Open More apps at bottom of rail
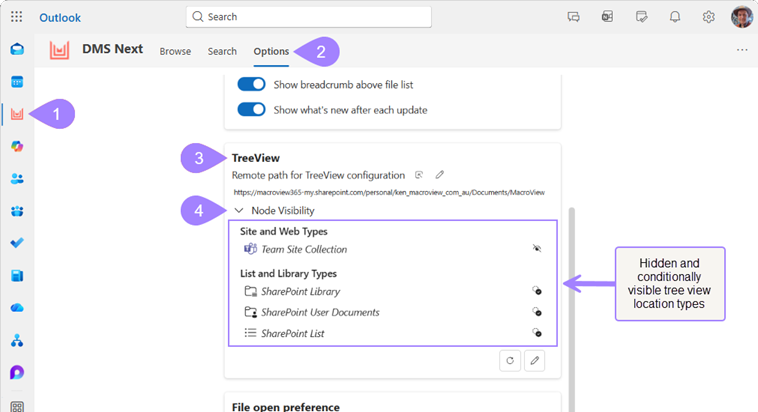The height and width of the screenshot is (412, 758). [x=17, y=406]
